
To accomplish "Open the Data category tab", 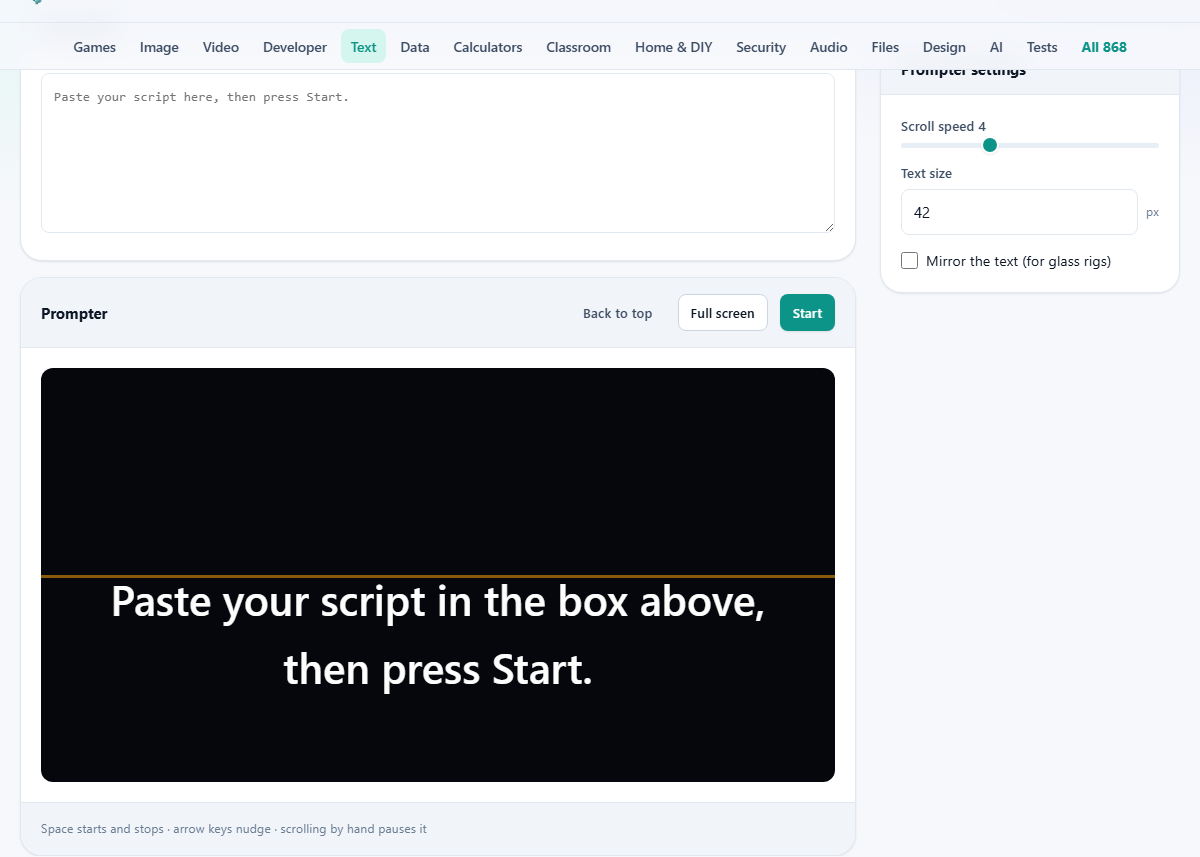I will click(415, 47).
